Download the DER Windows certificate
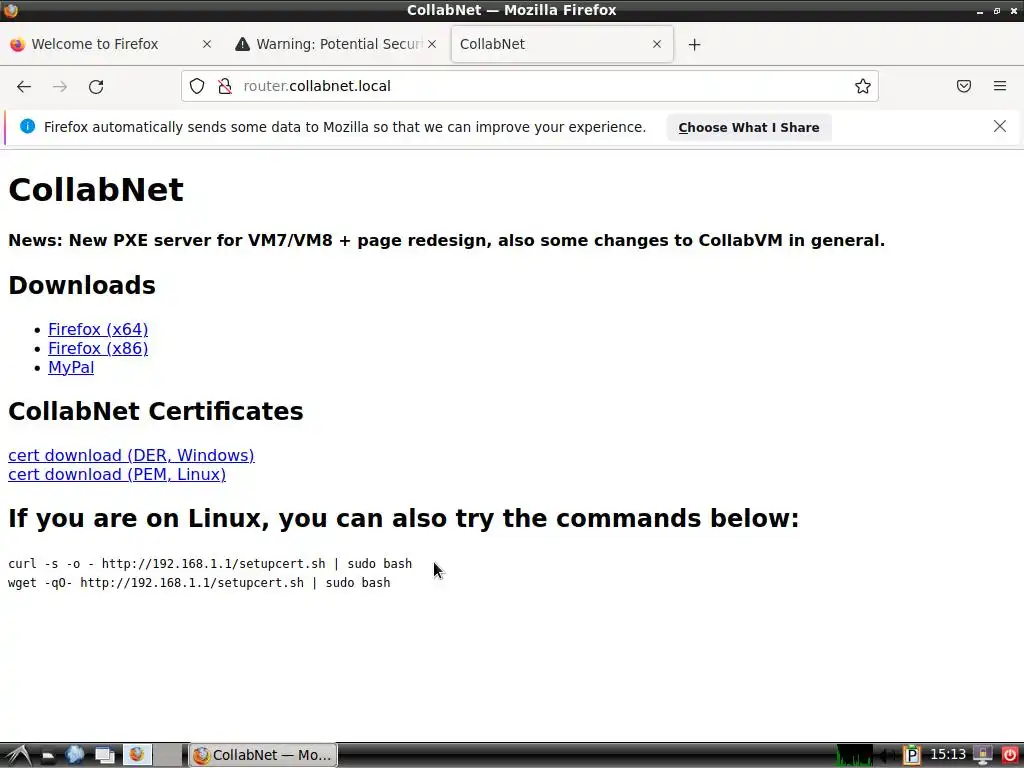Screen dimensions: 1024x768 131,455
